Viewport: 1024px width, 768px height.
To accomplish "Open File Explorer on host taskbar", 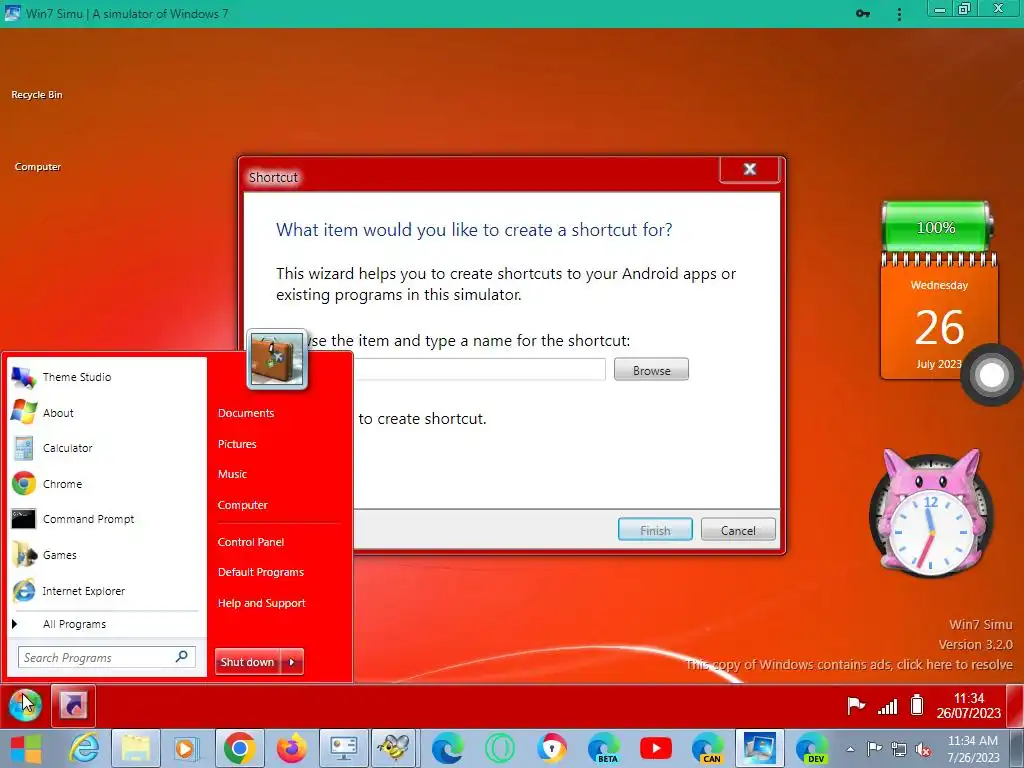I will pyautogui.click(x=136, y=748).
